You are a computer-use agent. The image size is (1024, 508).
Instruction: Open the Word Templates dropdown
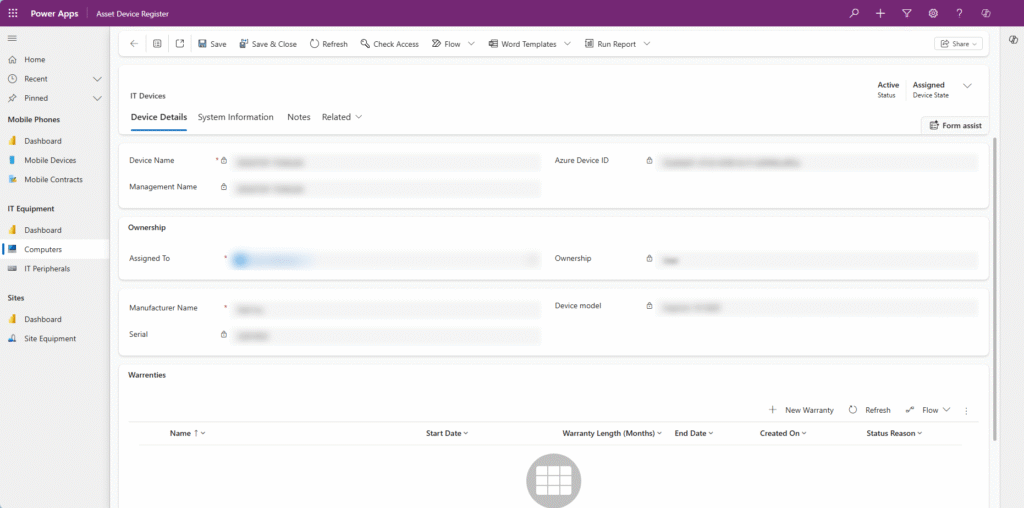tap(567, 44)
